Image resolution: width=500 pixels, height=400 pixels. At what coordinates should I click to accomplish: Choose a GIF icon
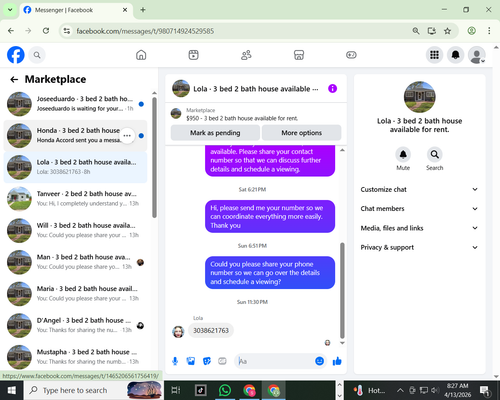pyautogui.click(x=222, y=361)
